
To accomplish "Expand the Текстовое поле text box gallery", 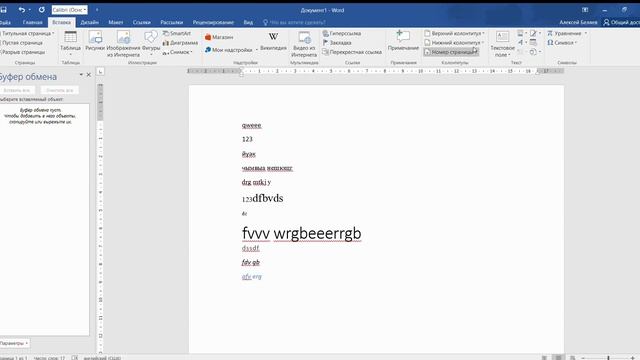I will point(502,44).
